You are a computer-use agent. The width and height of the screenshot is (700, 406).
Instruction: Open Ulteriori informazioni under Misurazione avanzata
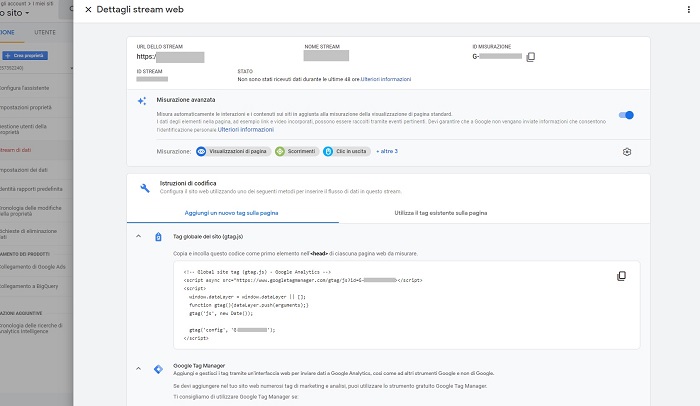pyautogui.click(x=246, y=130)
